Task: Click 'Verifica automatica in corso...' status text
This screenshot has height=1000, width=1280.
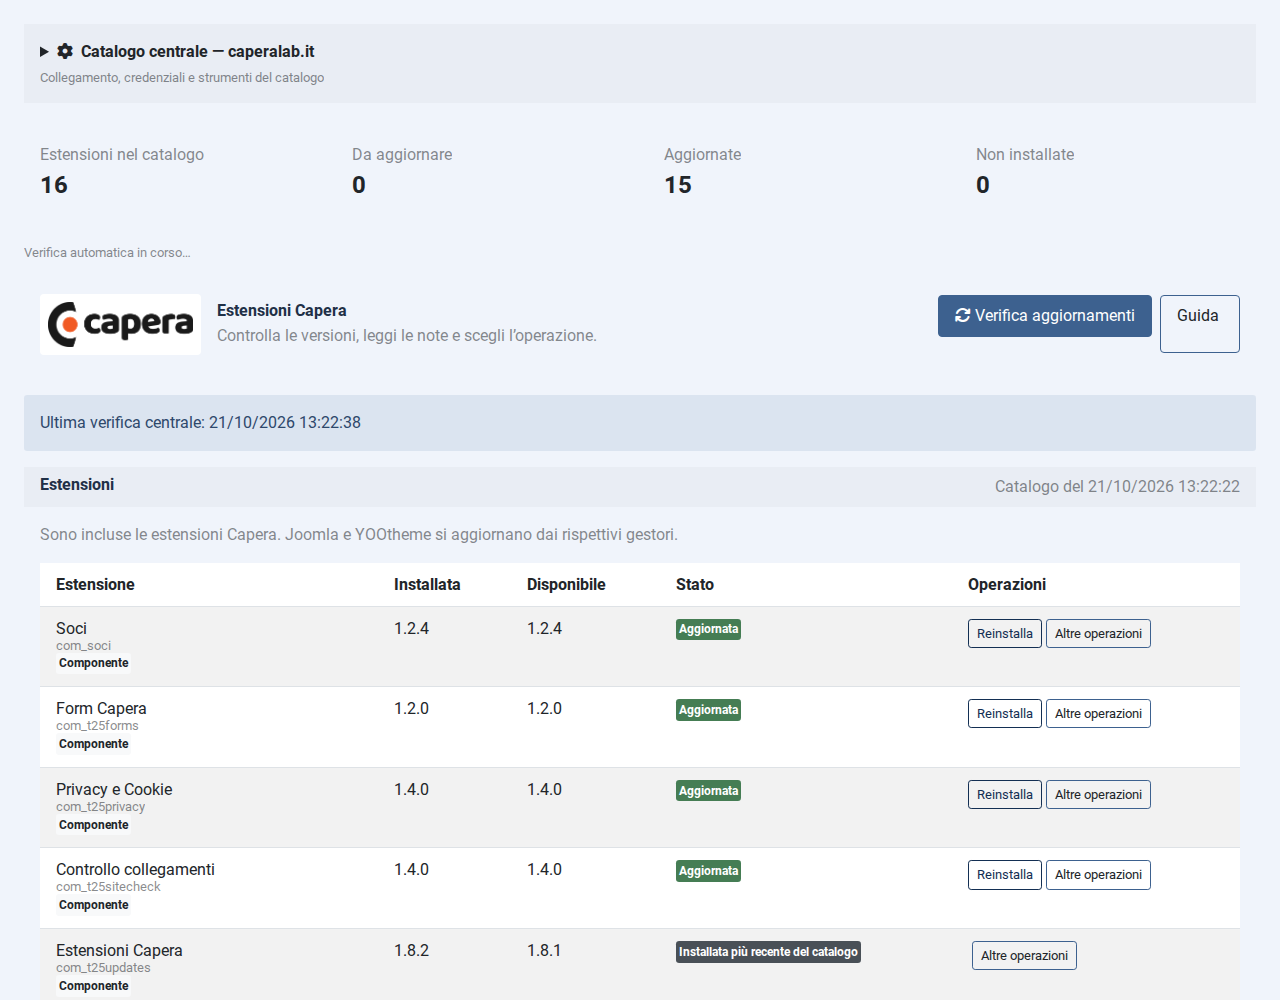Action: (107, 253)
